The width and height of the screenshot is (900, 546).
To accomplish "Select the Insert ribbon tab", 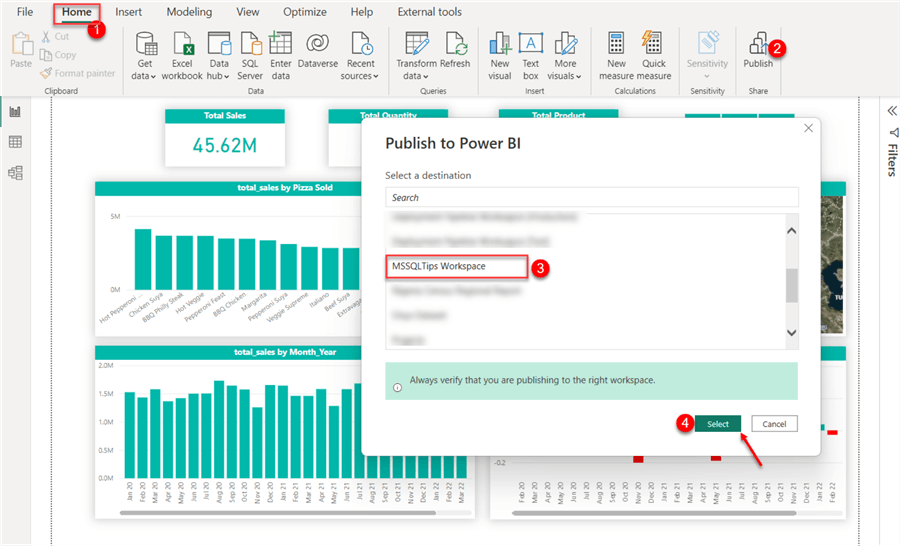I will tap(129, 12).
